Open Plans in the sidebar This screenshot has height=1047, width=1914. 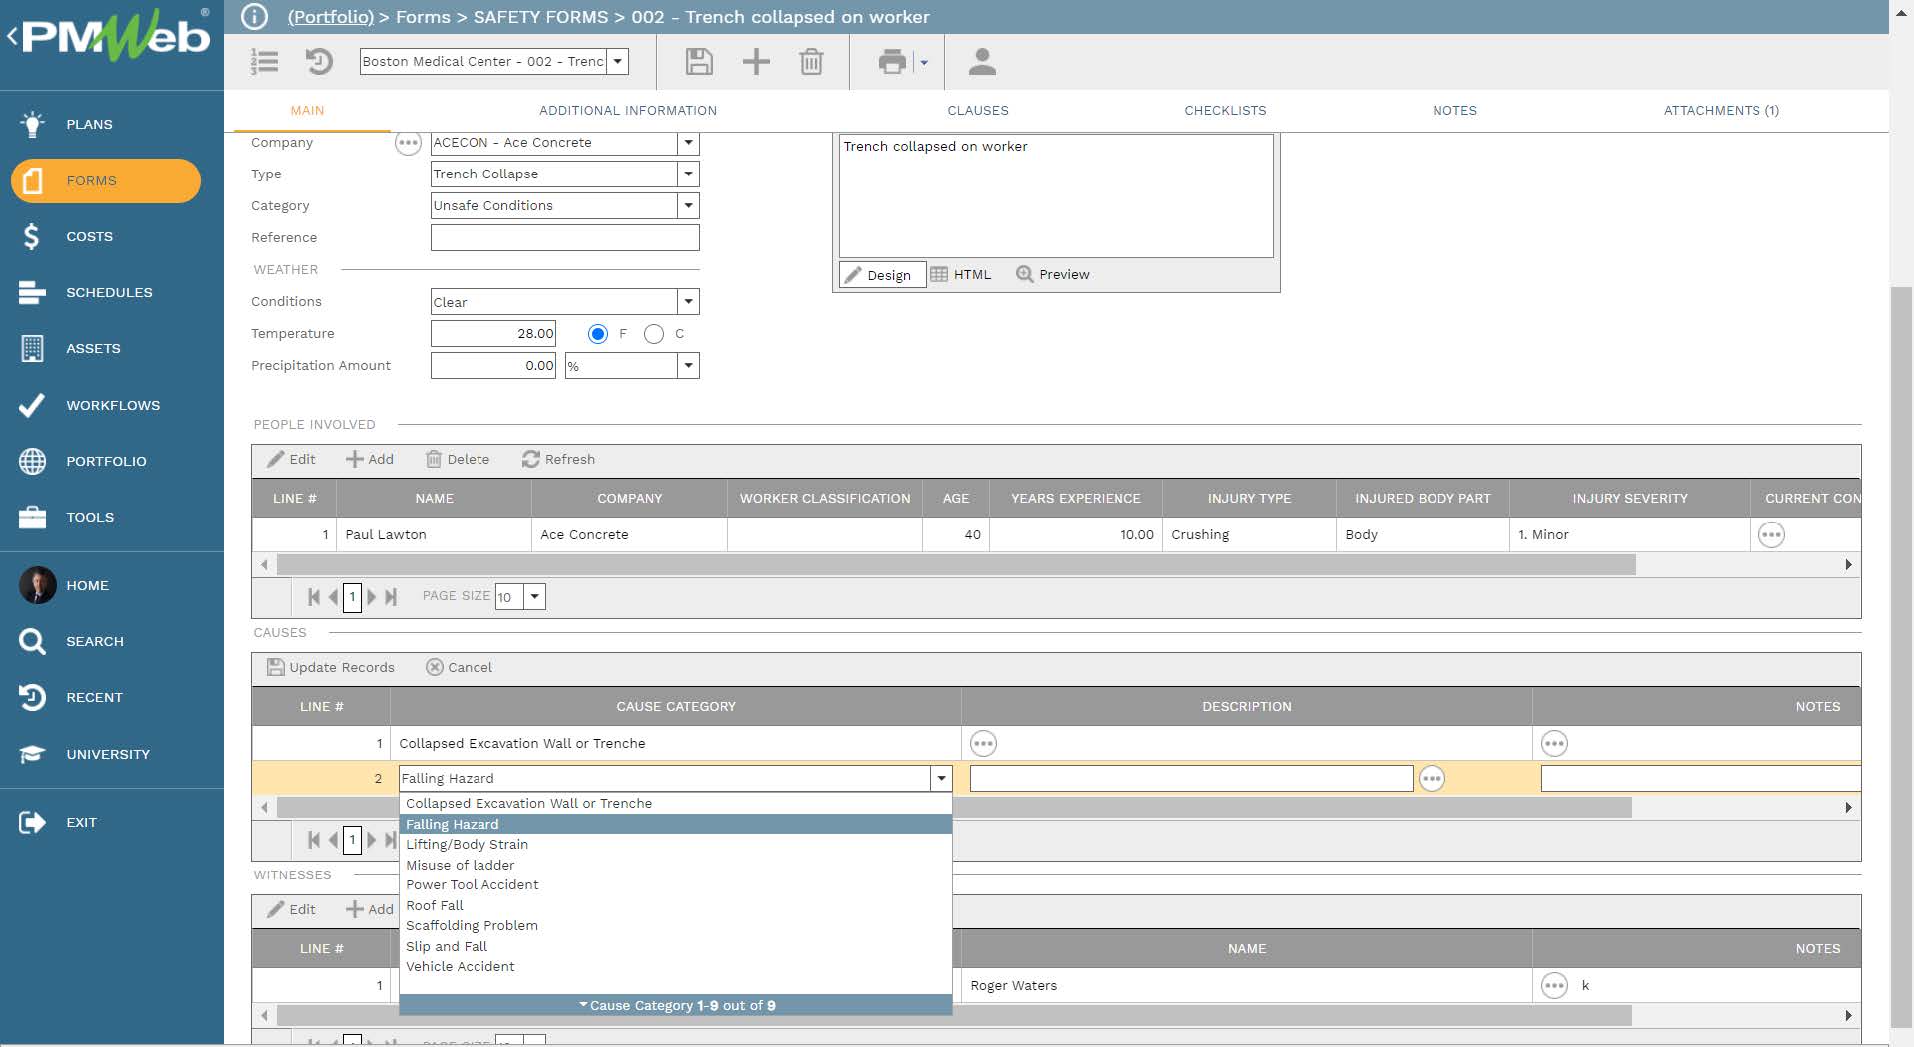[x=89, y=124]
